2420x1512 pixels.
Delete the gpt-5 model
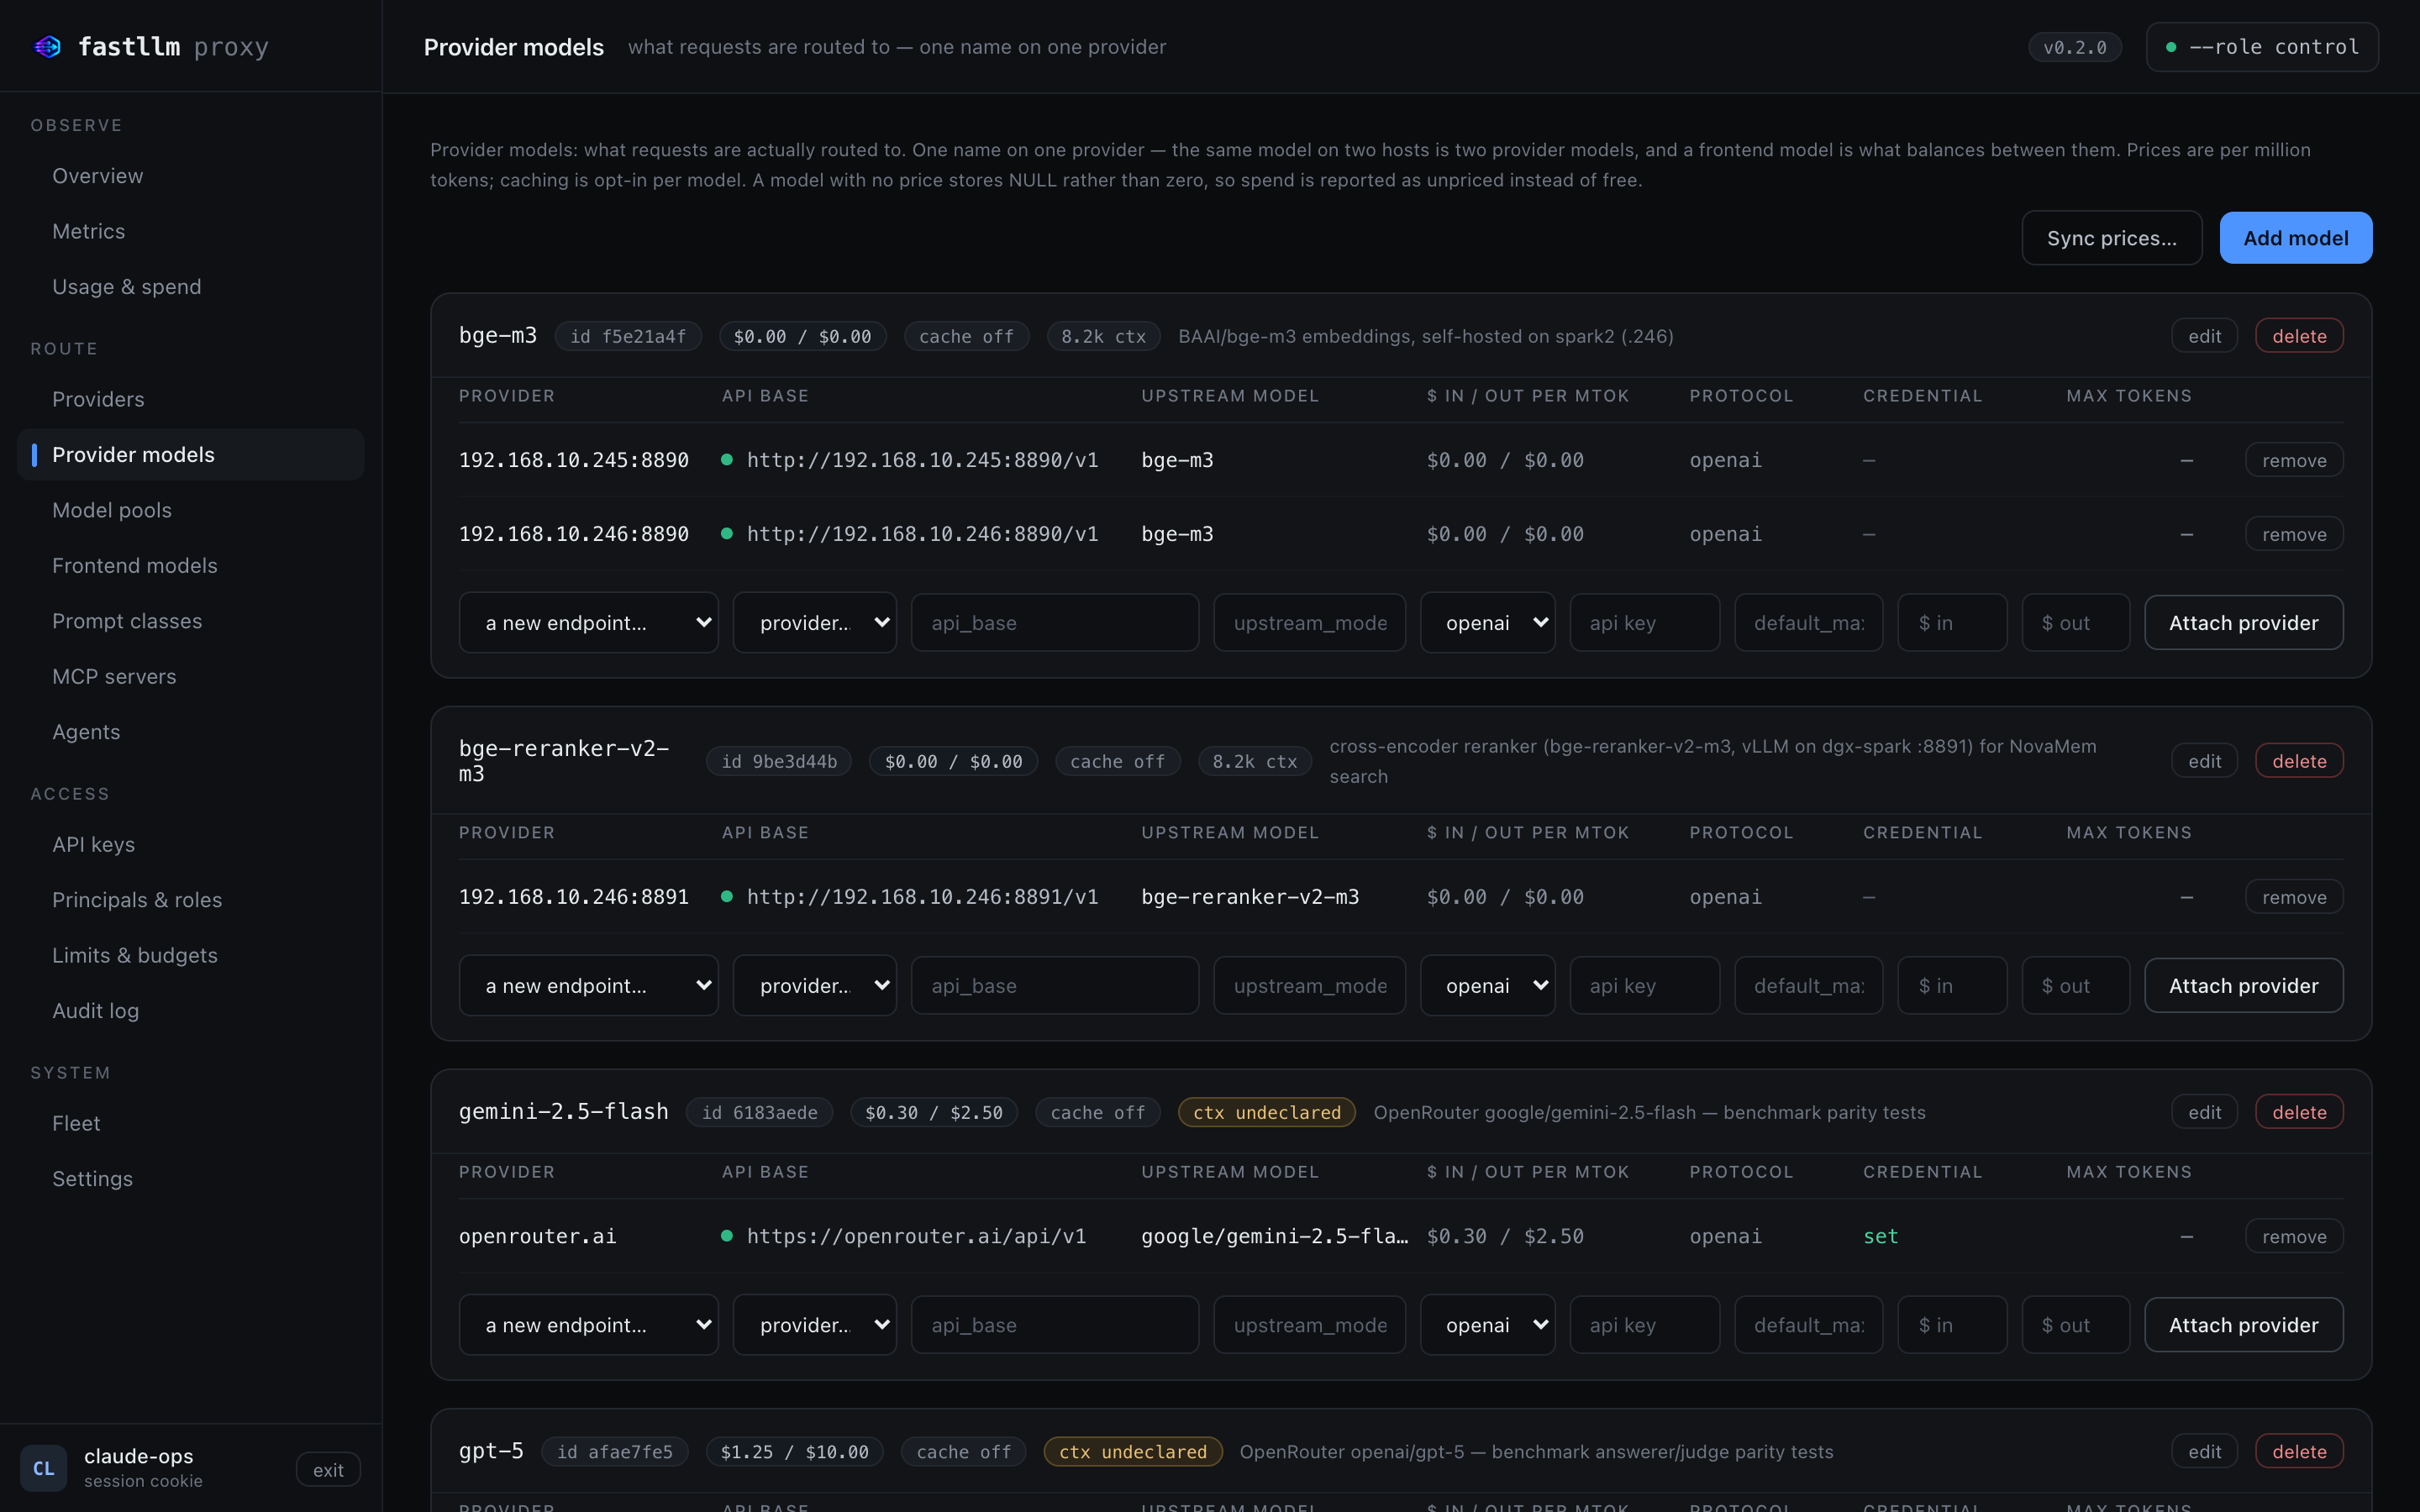coord(2299,1451)
